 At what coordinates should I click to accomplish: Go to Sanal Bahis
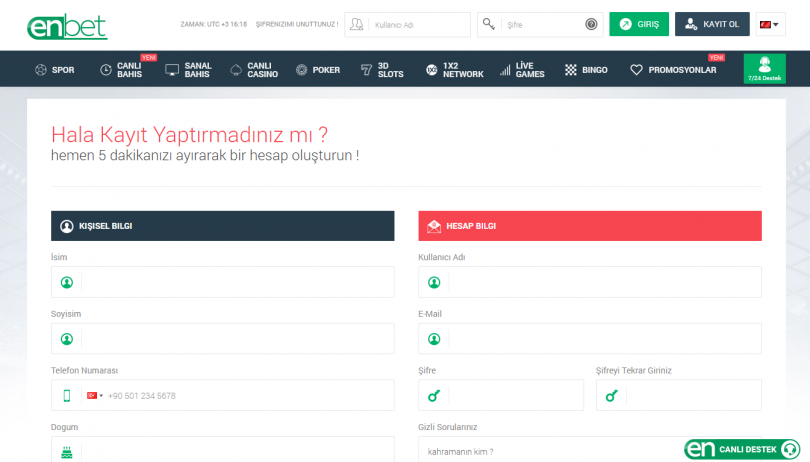(188, 70)
